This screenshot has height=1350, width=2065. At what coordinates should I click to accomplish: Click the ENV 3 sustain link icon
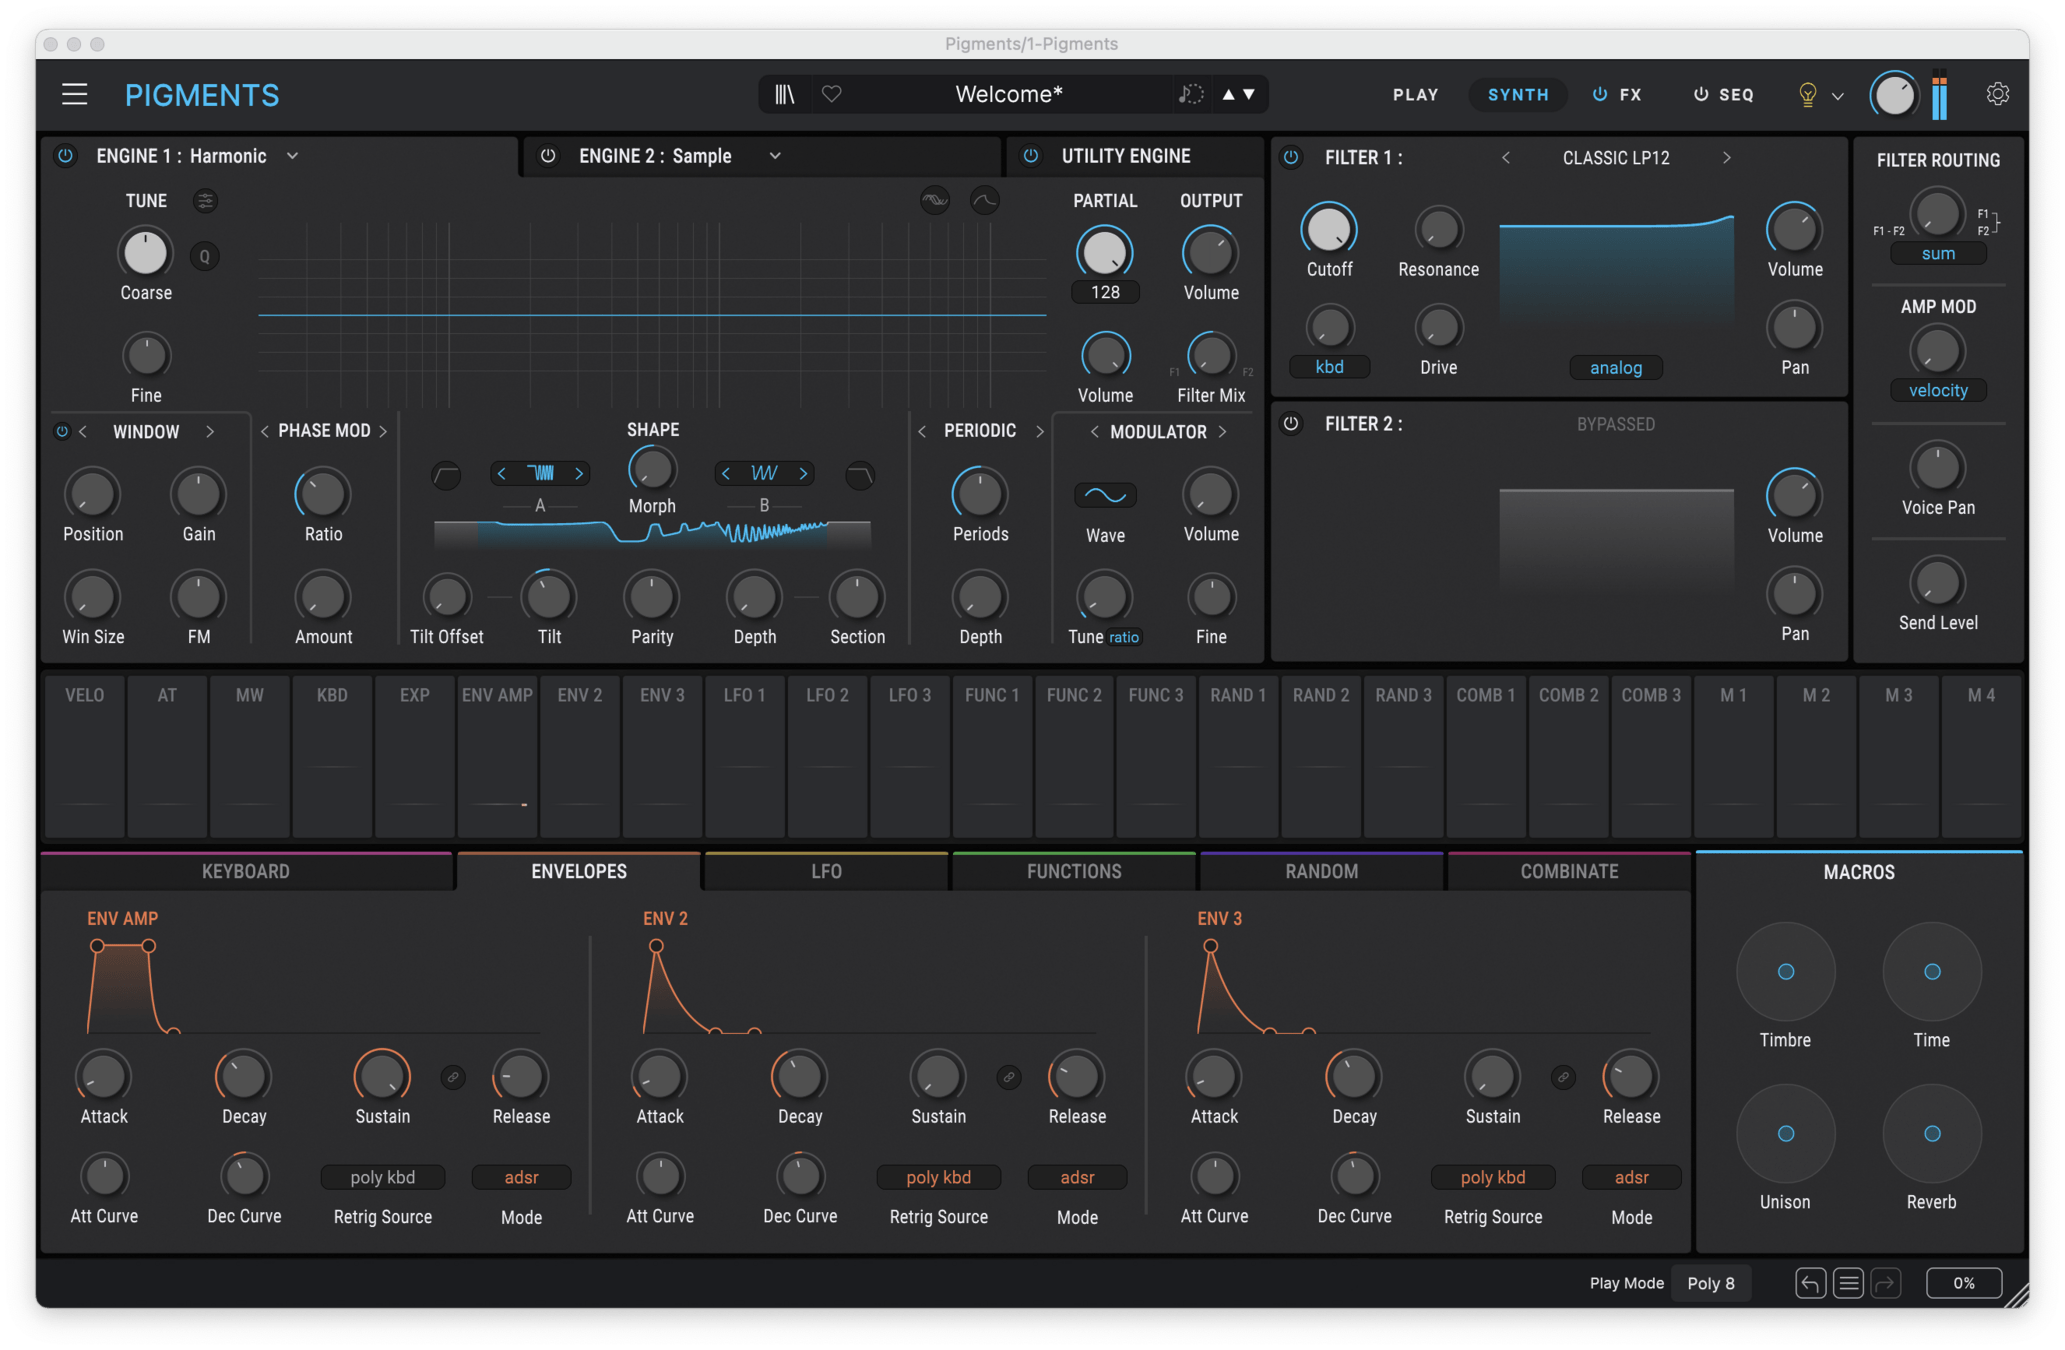click(1563, 1077)
